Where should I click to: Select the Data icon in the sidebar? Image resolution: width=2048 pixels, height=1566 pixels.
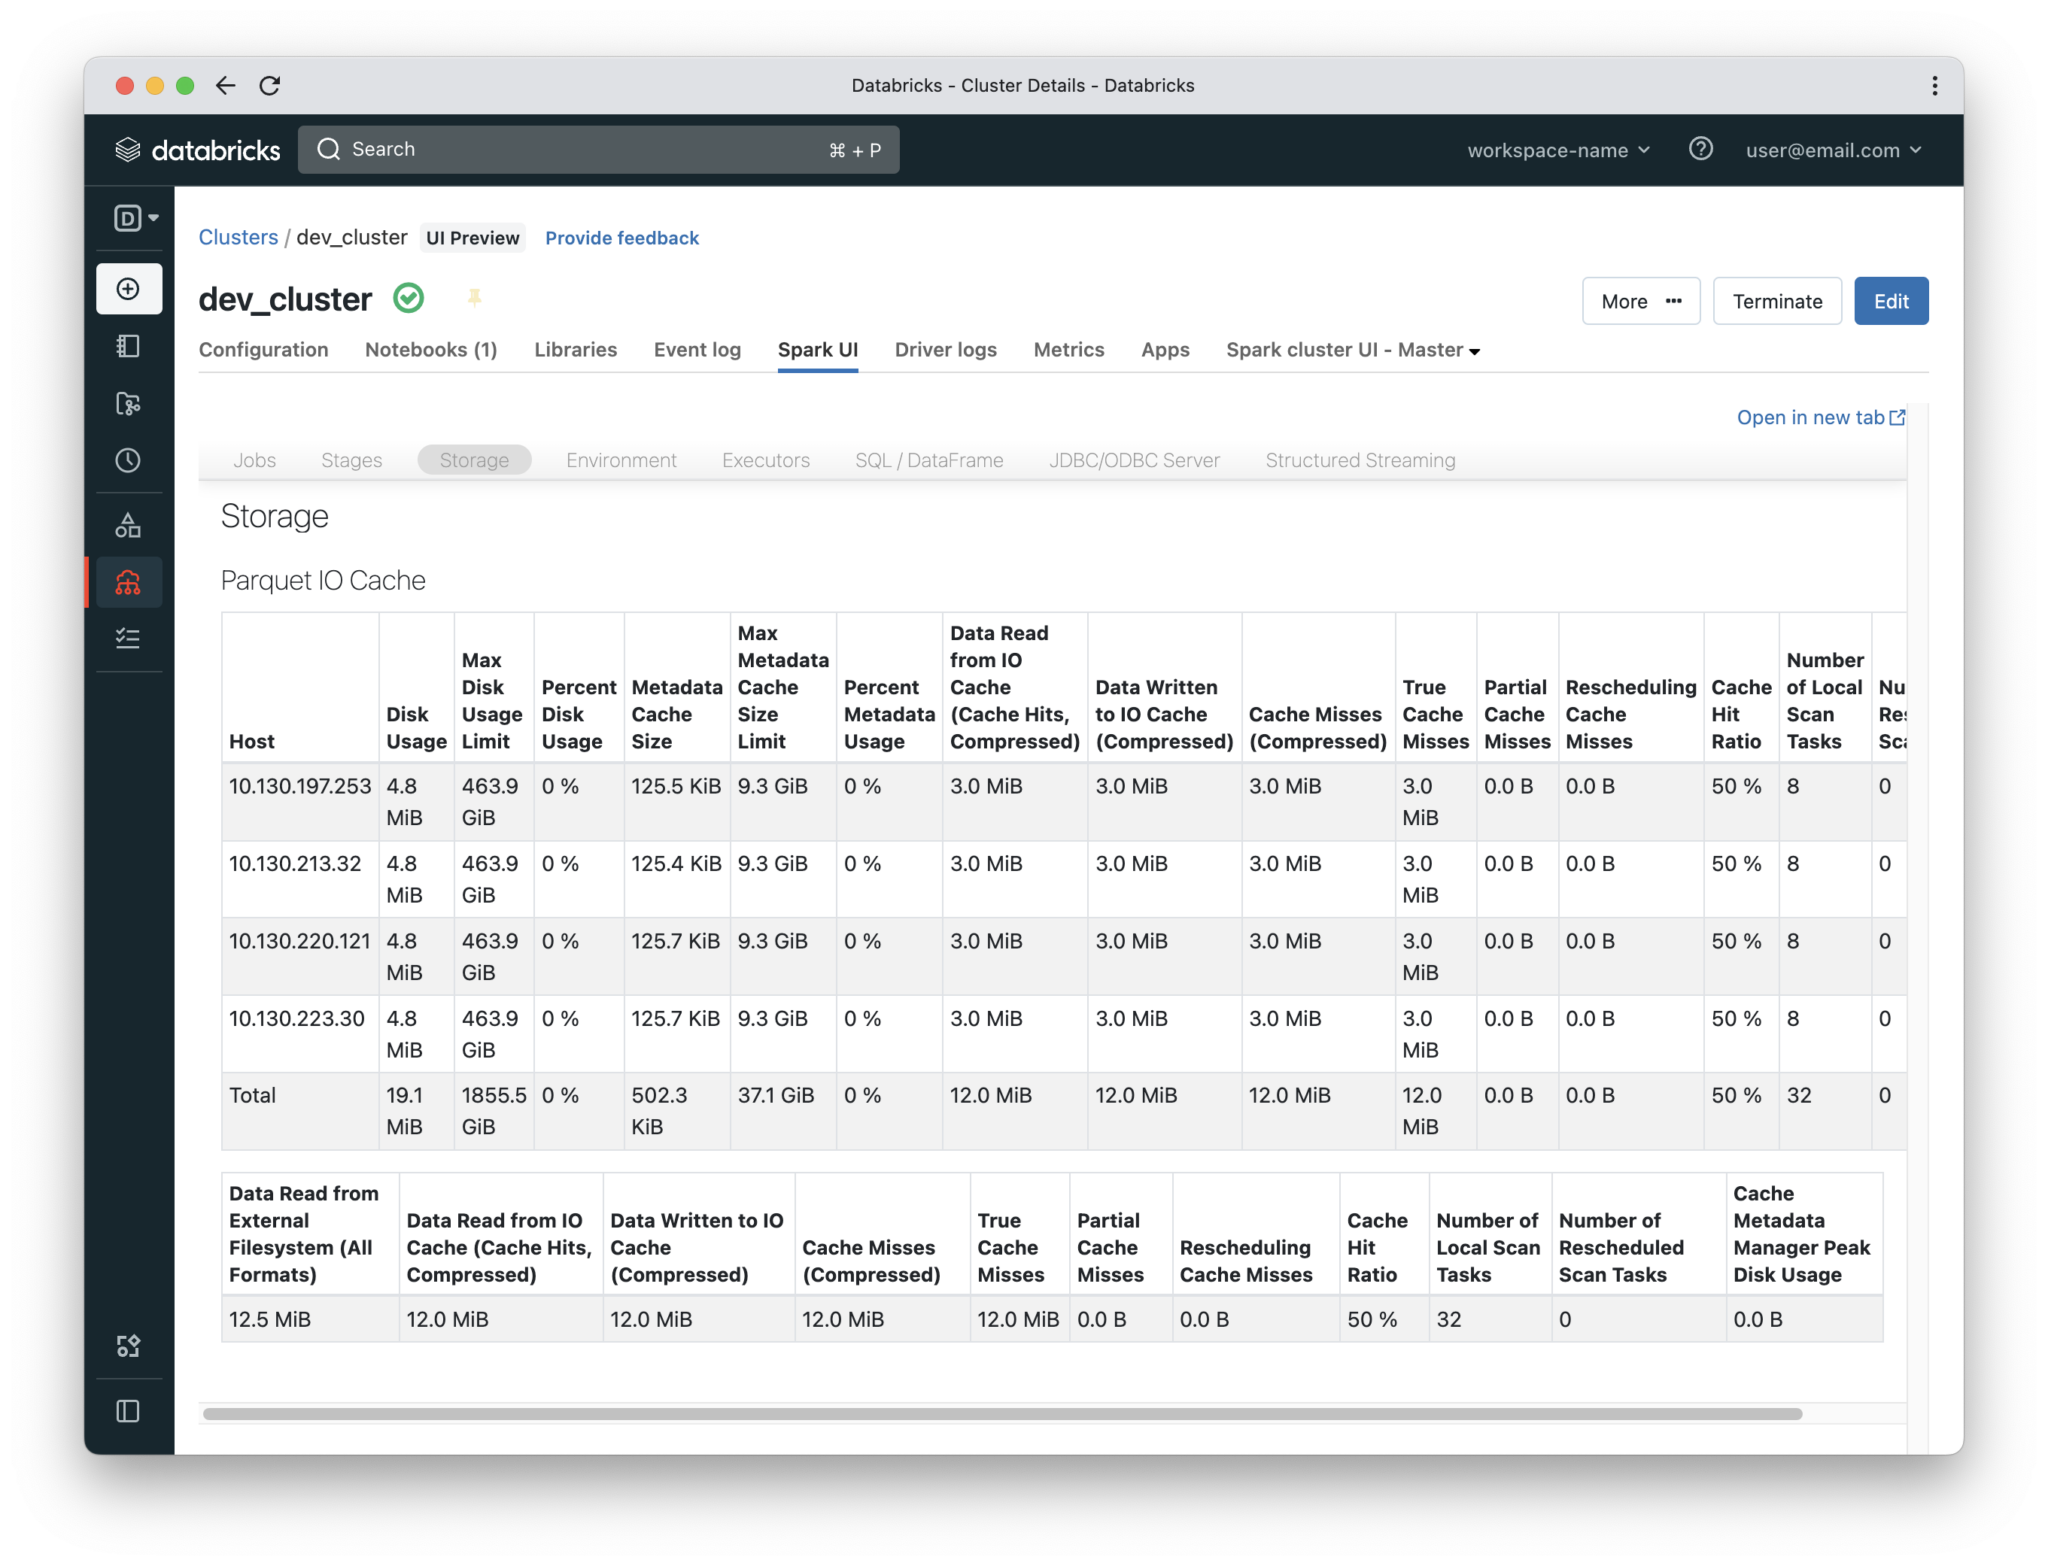click(x=129, y=524)
